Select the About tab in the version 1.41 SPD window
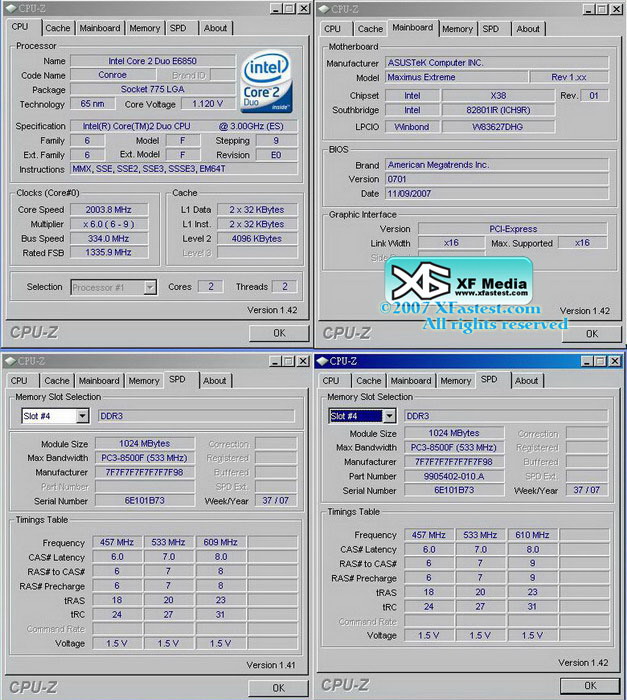 tap(215, 381)
